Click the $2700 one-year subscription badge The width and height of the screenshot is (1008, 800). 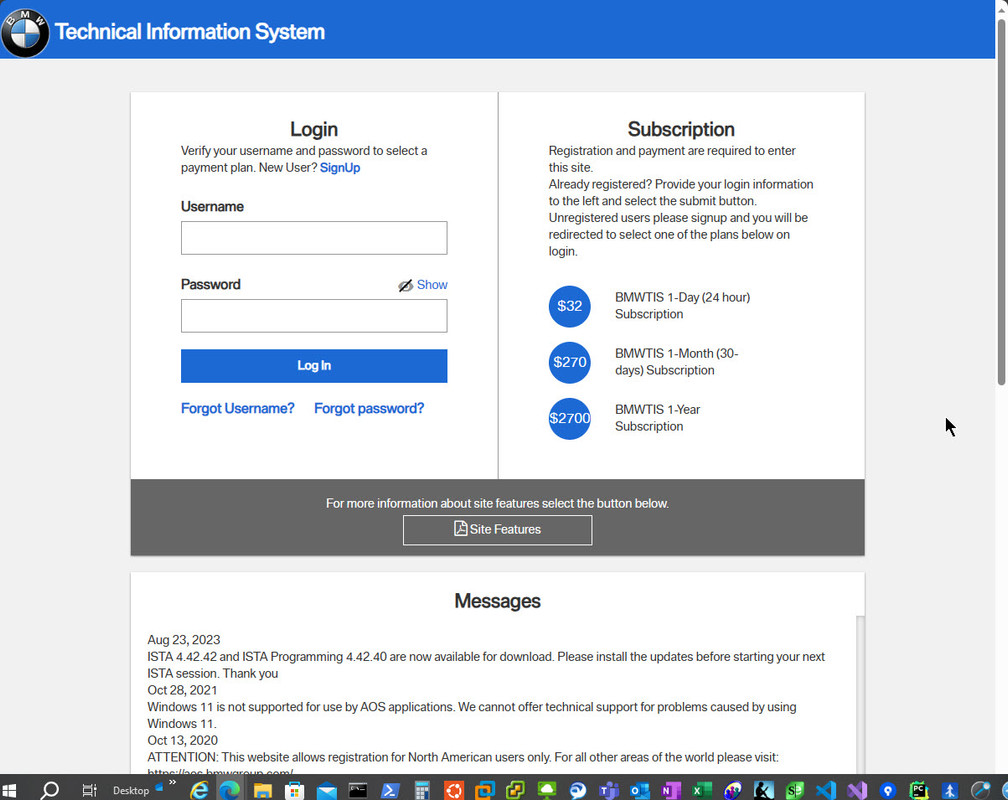570,418
